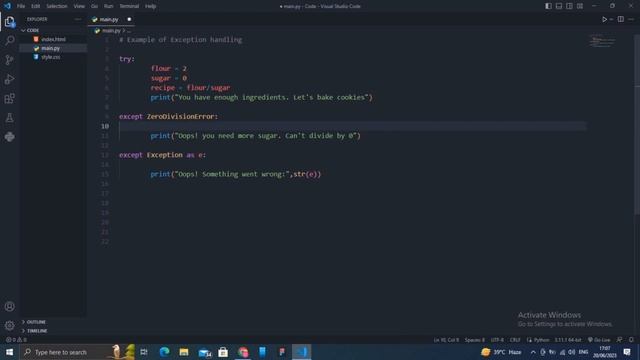Change indentation via Spaces status item

(x=474, y=340)
